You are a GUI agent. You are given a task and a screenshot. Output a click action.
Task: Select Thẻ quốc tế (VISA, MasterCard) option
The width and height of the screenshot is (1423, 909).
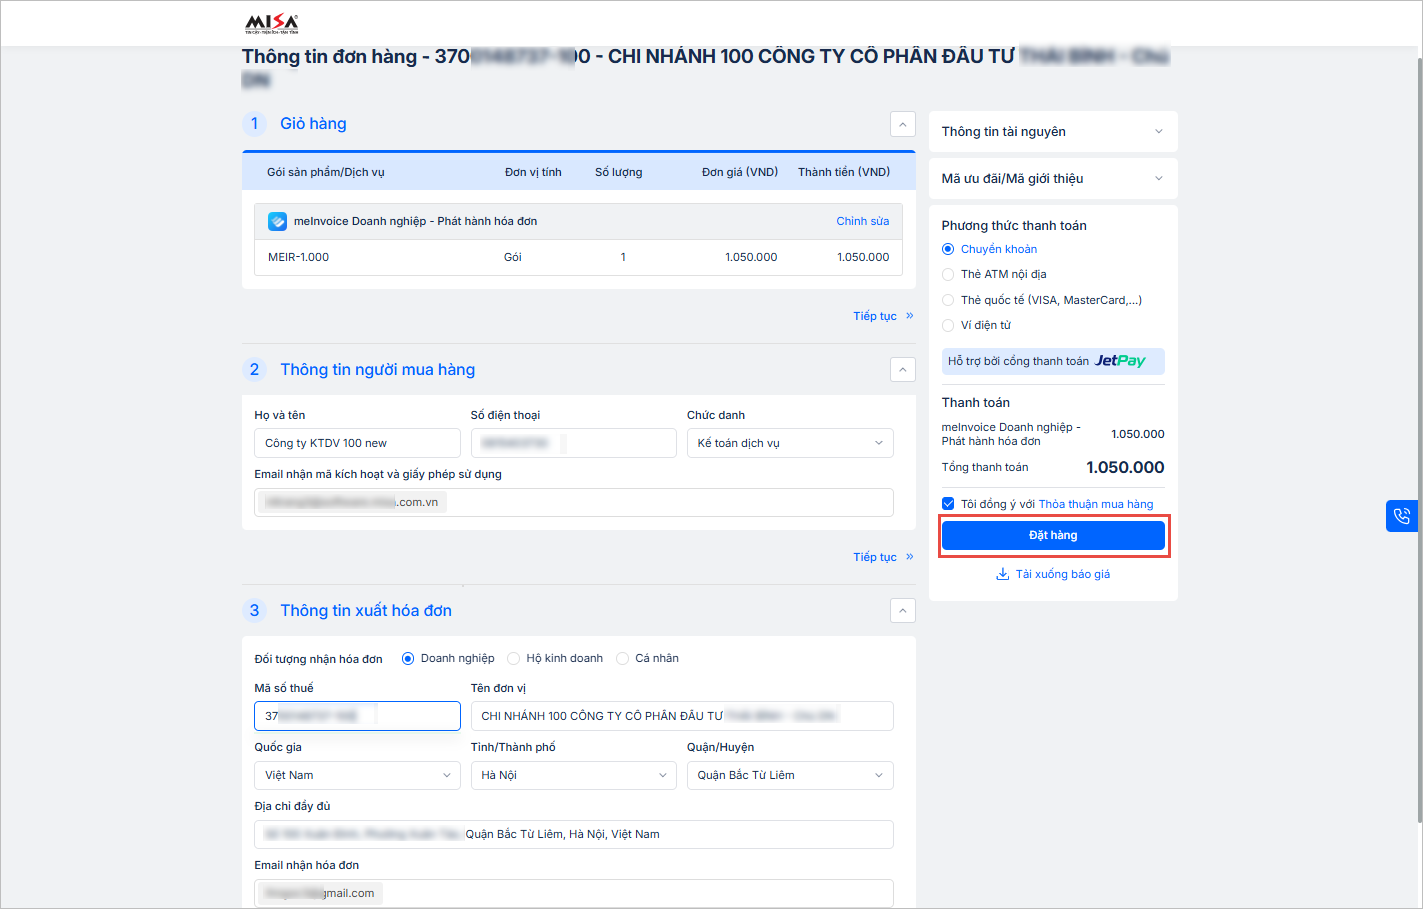click(x=948, y=300)
